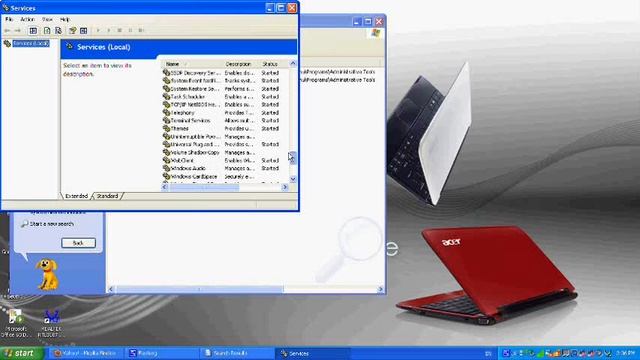Click the services list horizontal scroll thumb
The height and width of the screenshot is (360, 640).
click(204, 187)
